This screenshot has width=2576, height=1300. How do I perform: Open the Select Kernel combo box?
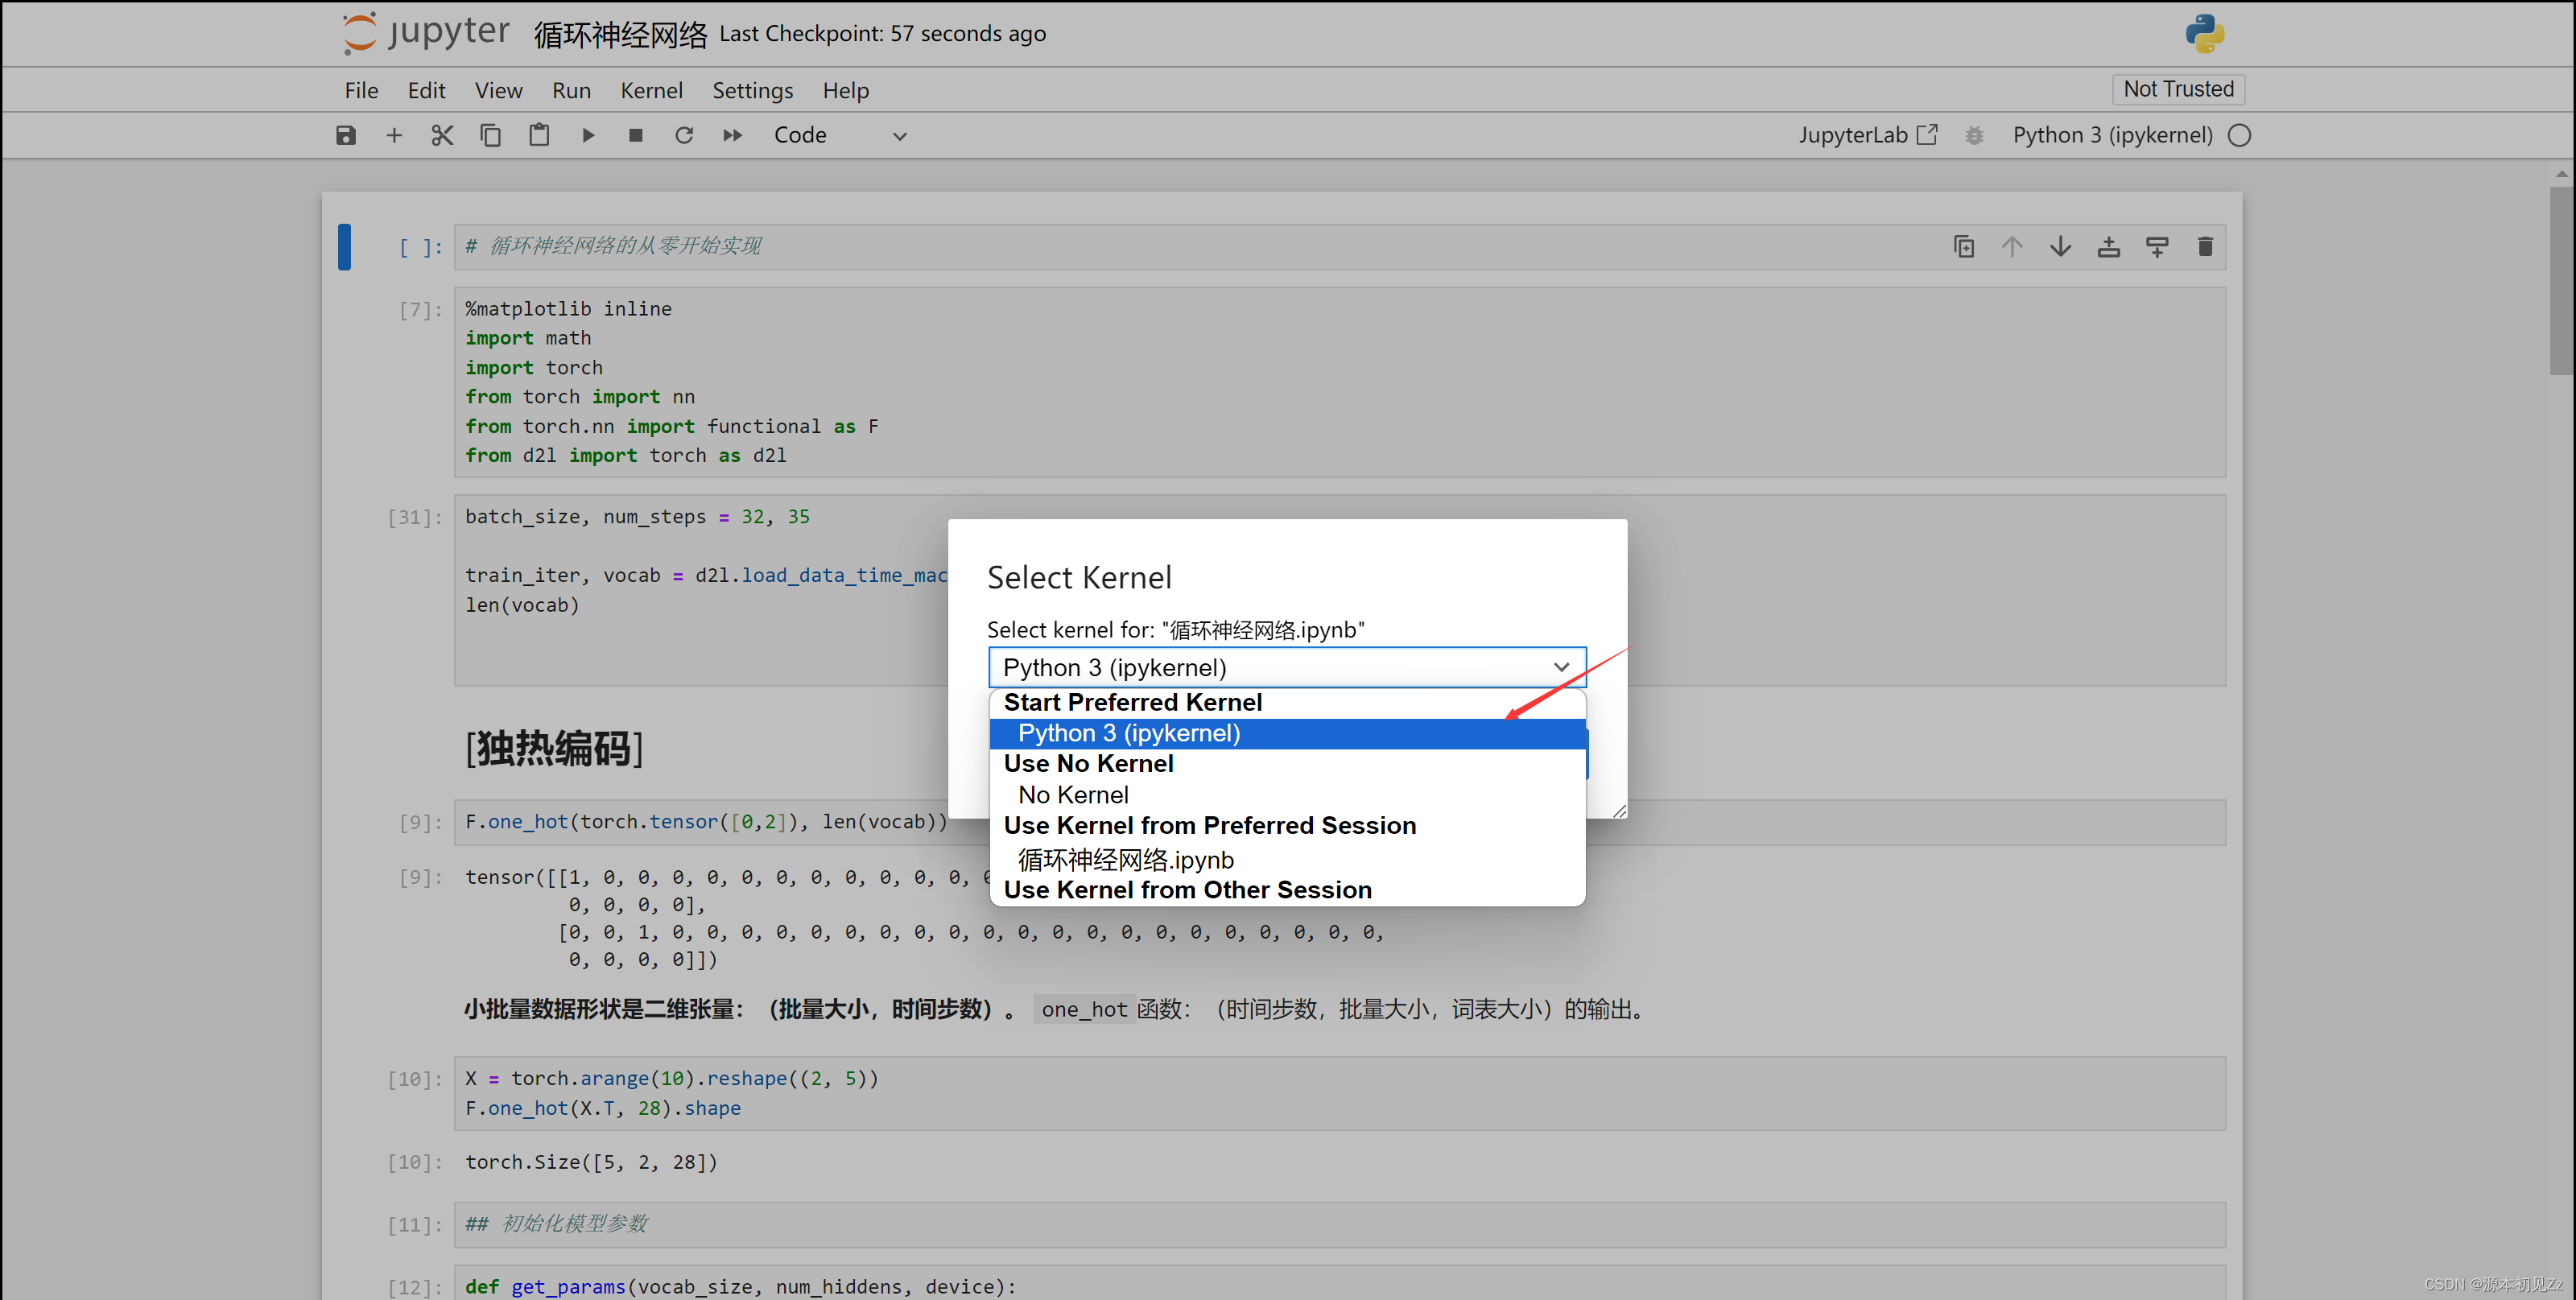(1286, 667)
